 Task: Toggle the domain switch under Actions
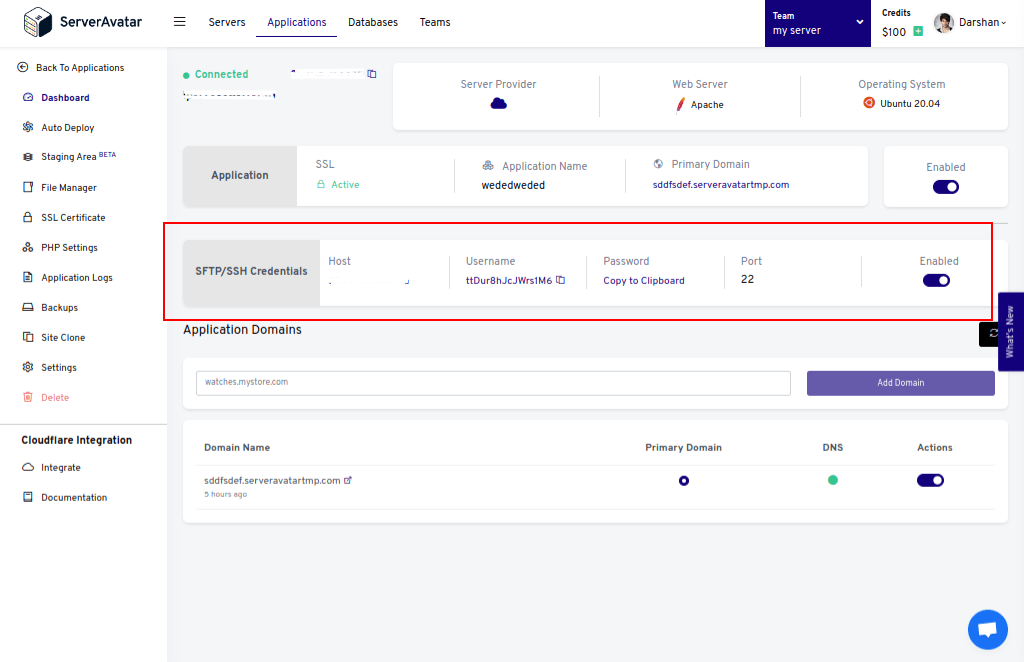click(930, 481)
